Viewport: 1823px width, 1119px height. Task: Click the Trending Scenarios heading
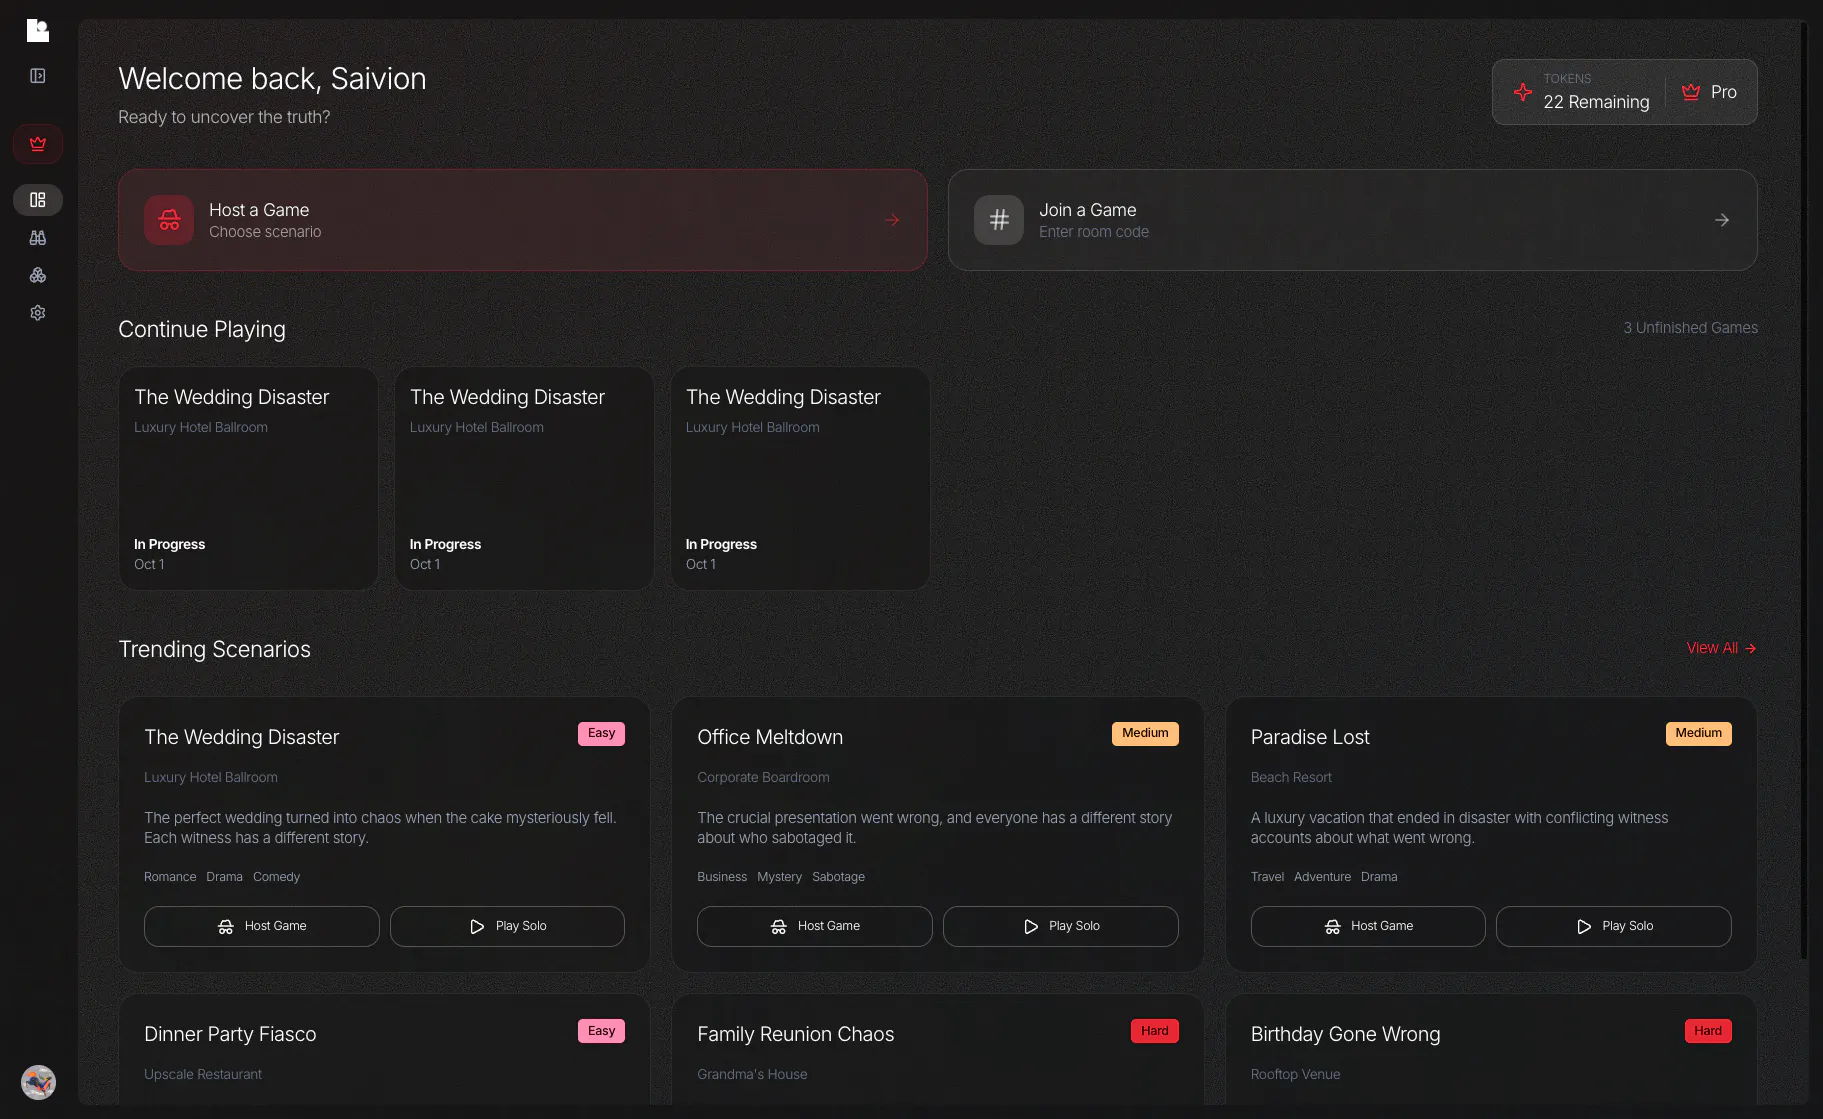[214, 649]
